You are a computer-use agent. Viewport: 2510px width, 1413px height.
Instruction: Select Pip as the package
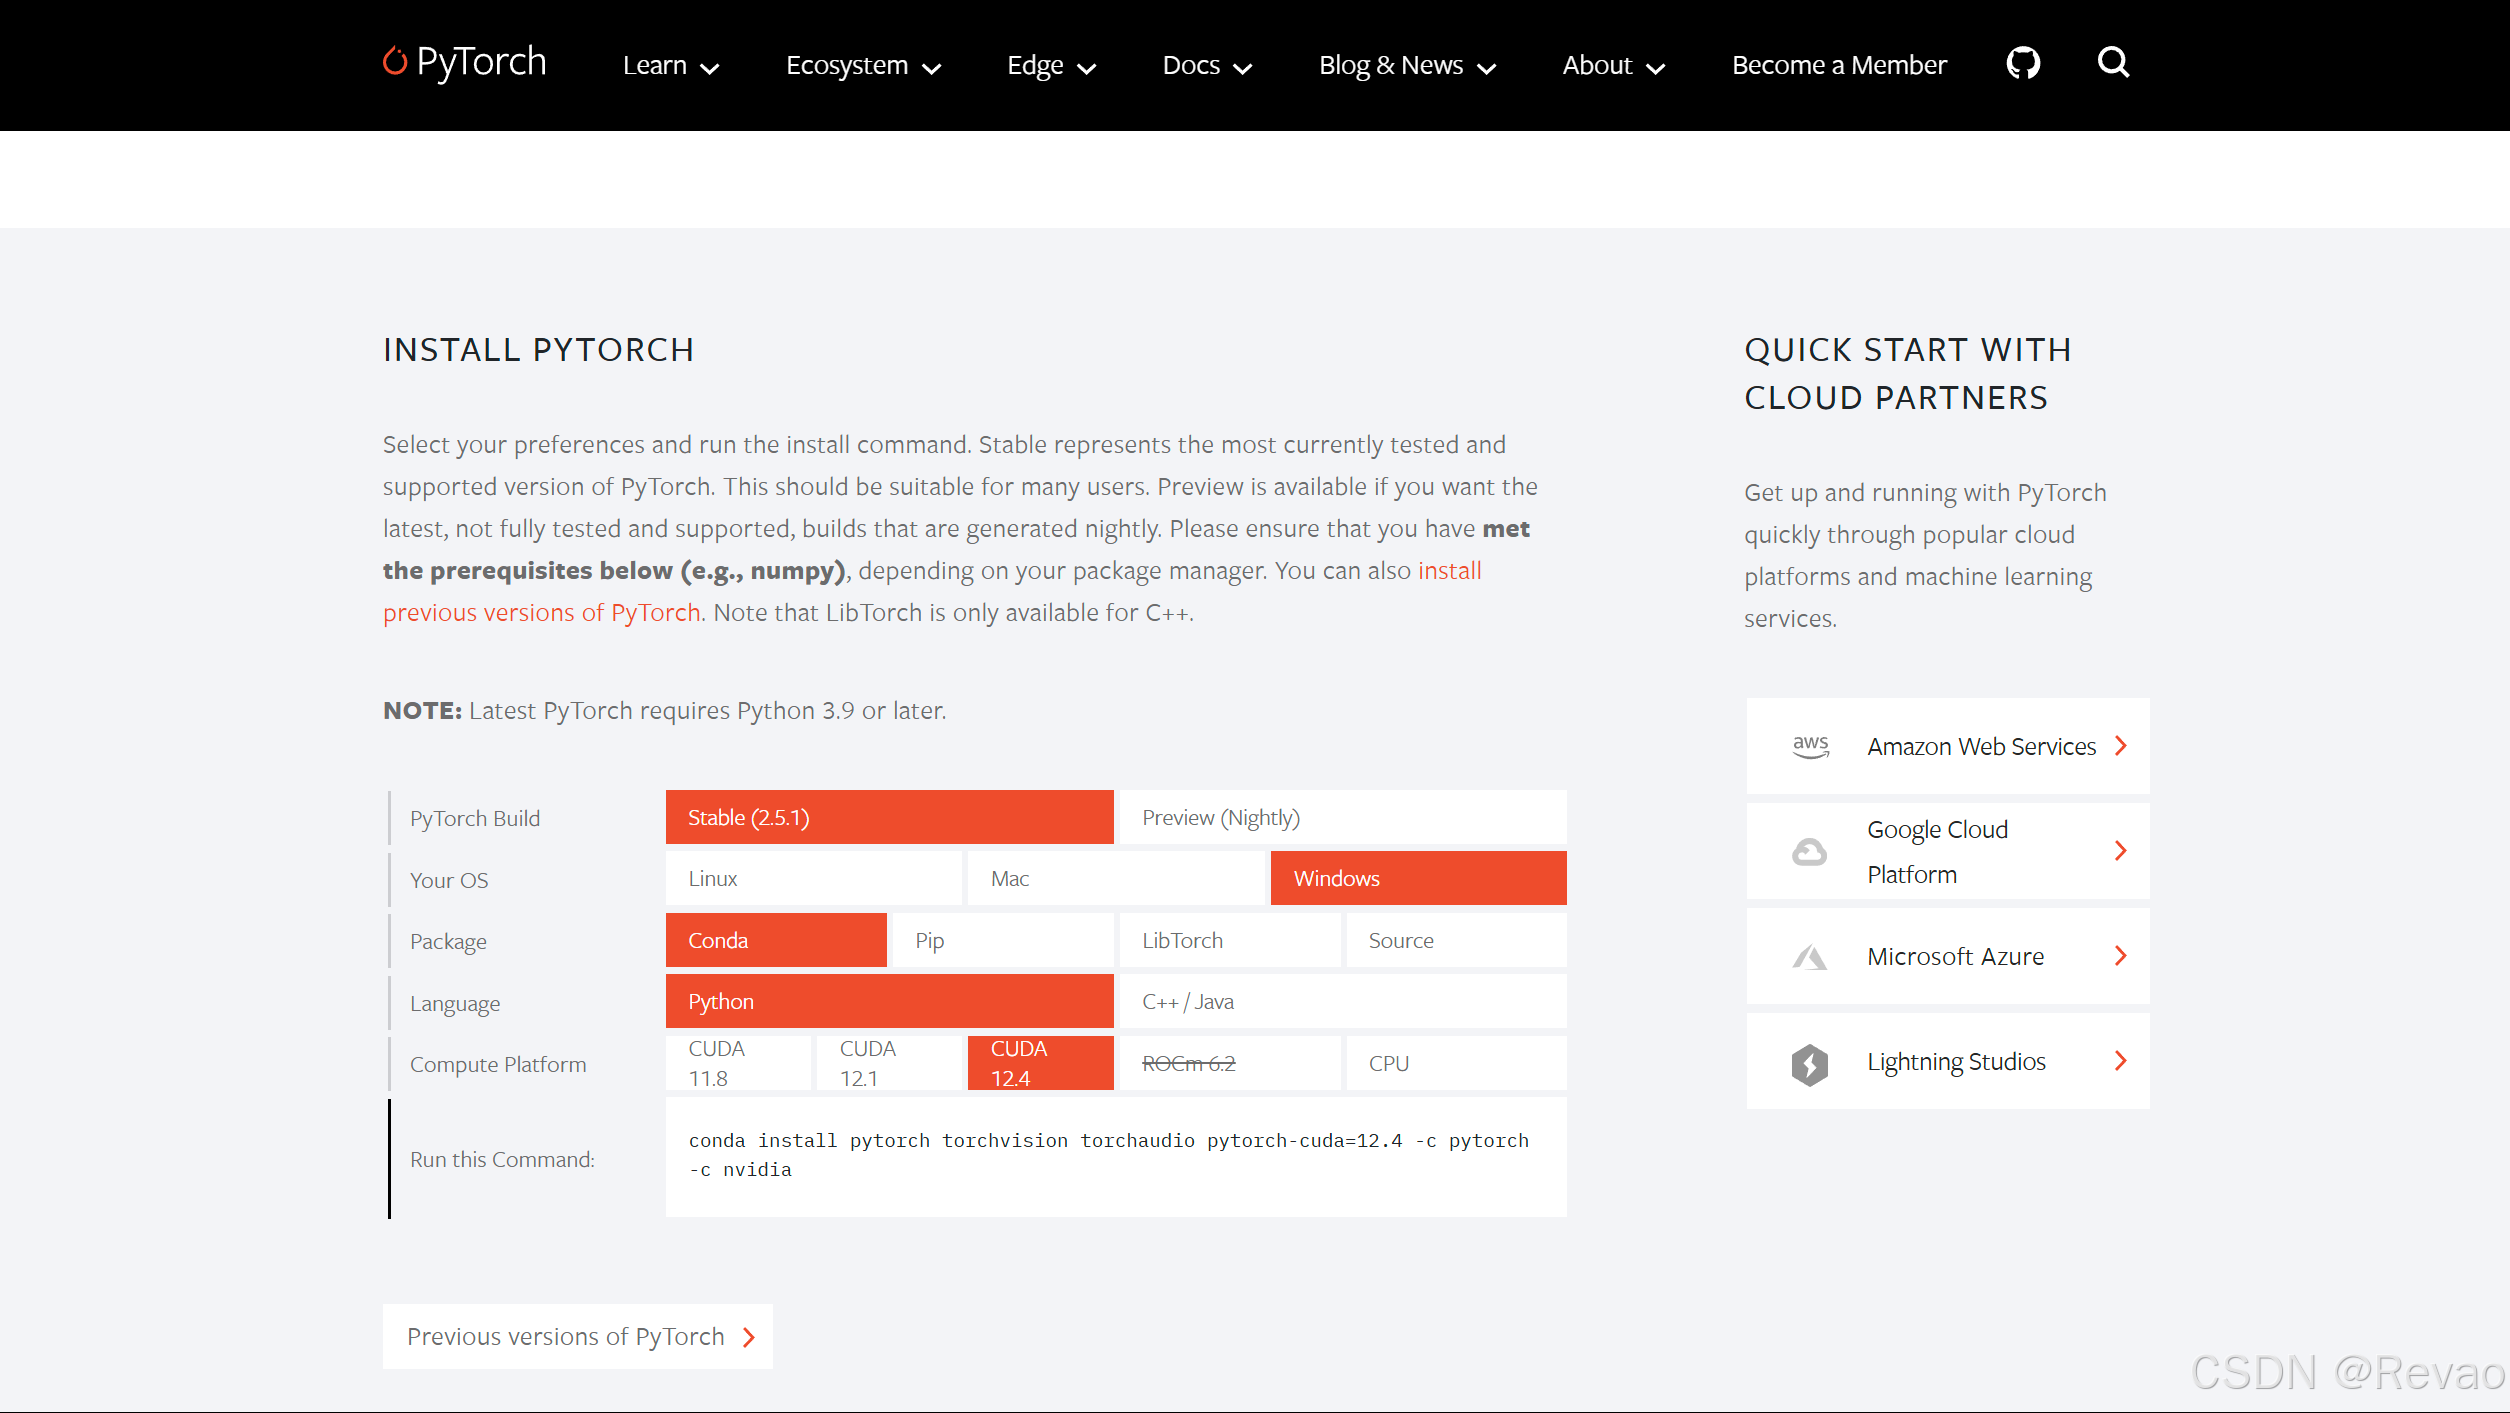tap(1002, 941)
